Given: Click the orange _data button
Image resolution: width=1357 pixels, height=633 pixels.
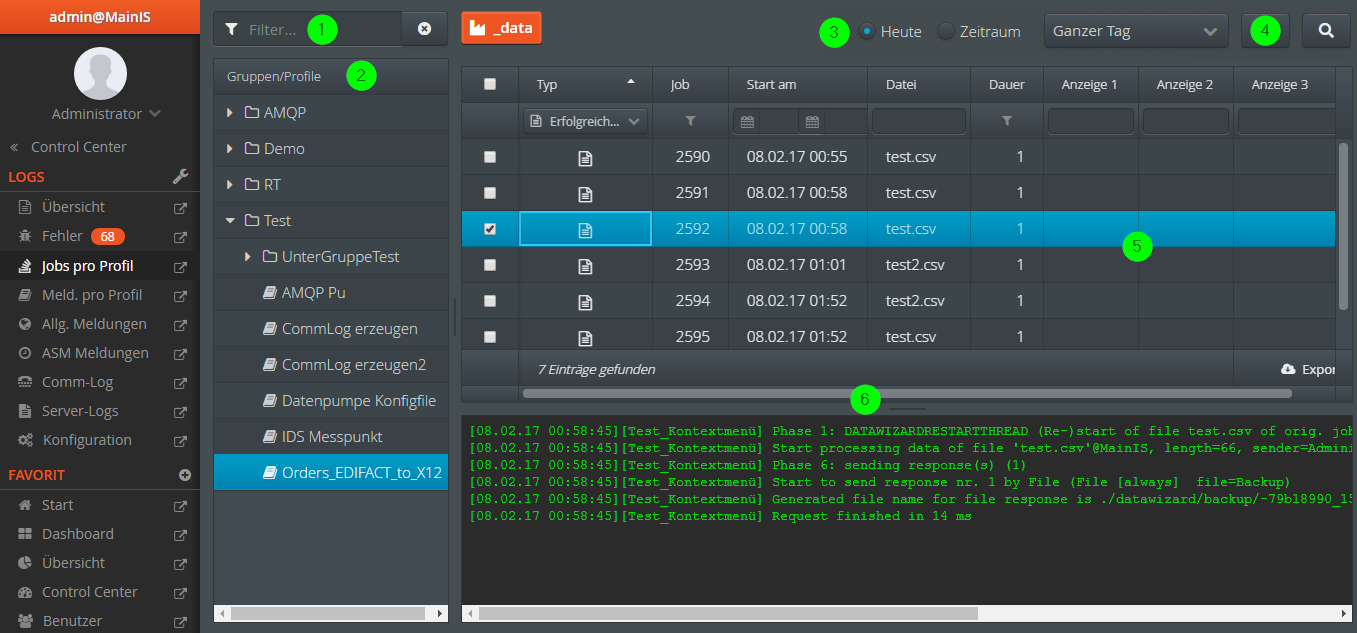Looking at the screenshot, I should point(501,29).
